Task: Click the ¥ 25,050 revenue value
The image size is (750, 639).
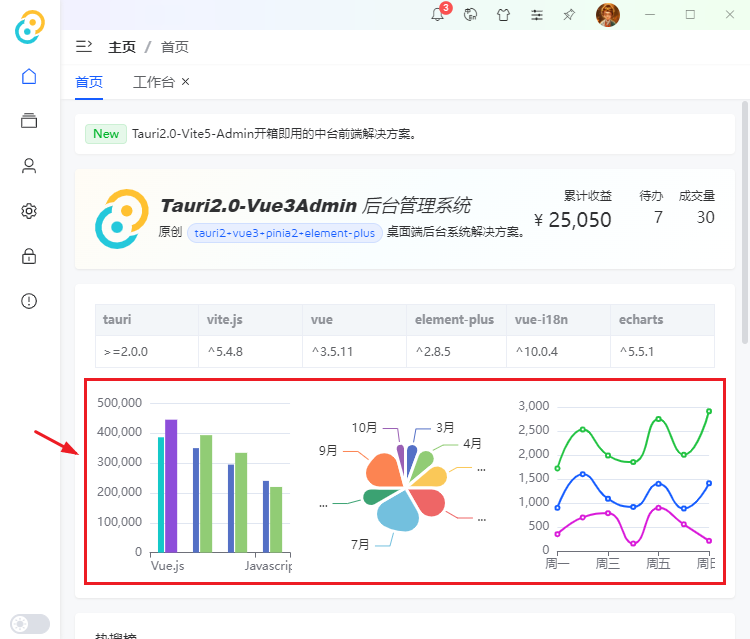Action: pyautogui.click(x=573, y=220)
